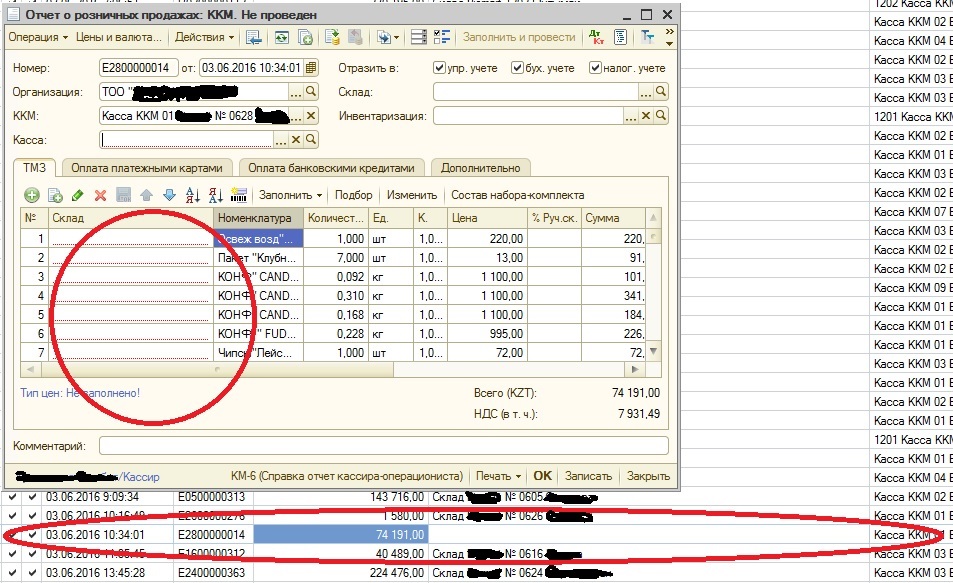Click the Дт/Кт postings icon
Image resolution: width=953 pixels, height=583 pixels.
click(x=596, y=37)
